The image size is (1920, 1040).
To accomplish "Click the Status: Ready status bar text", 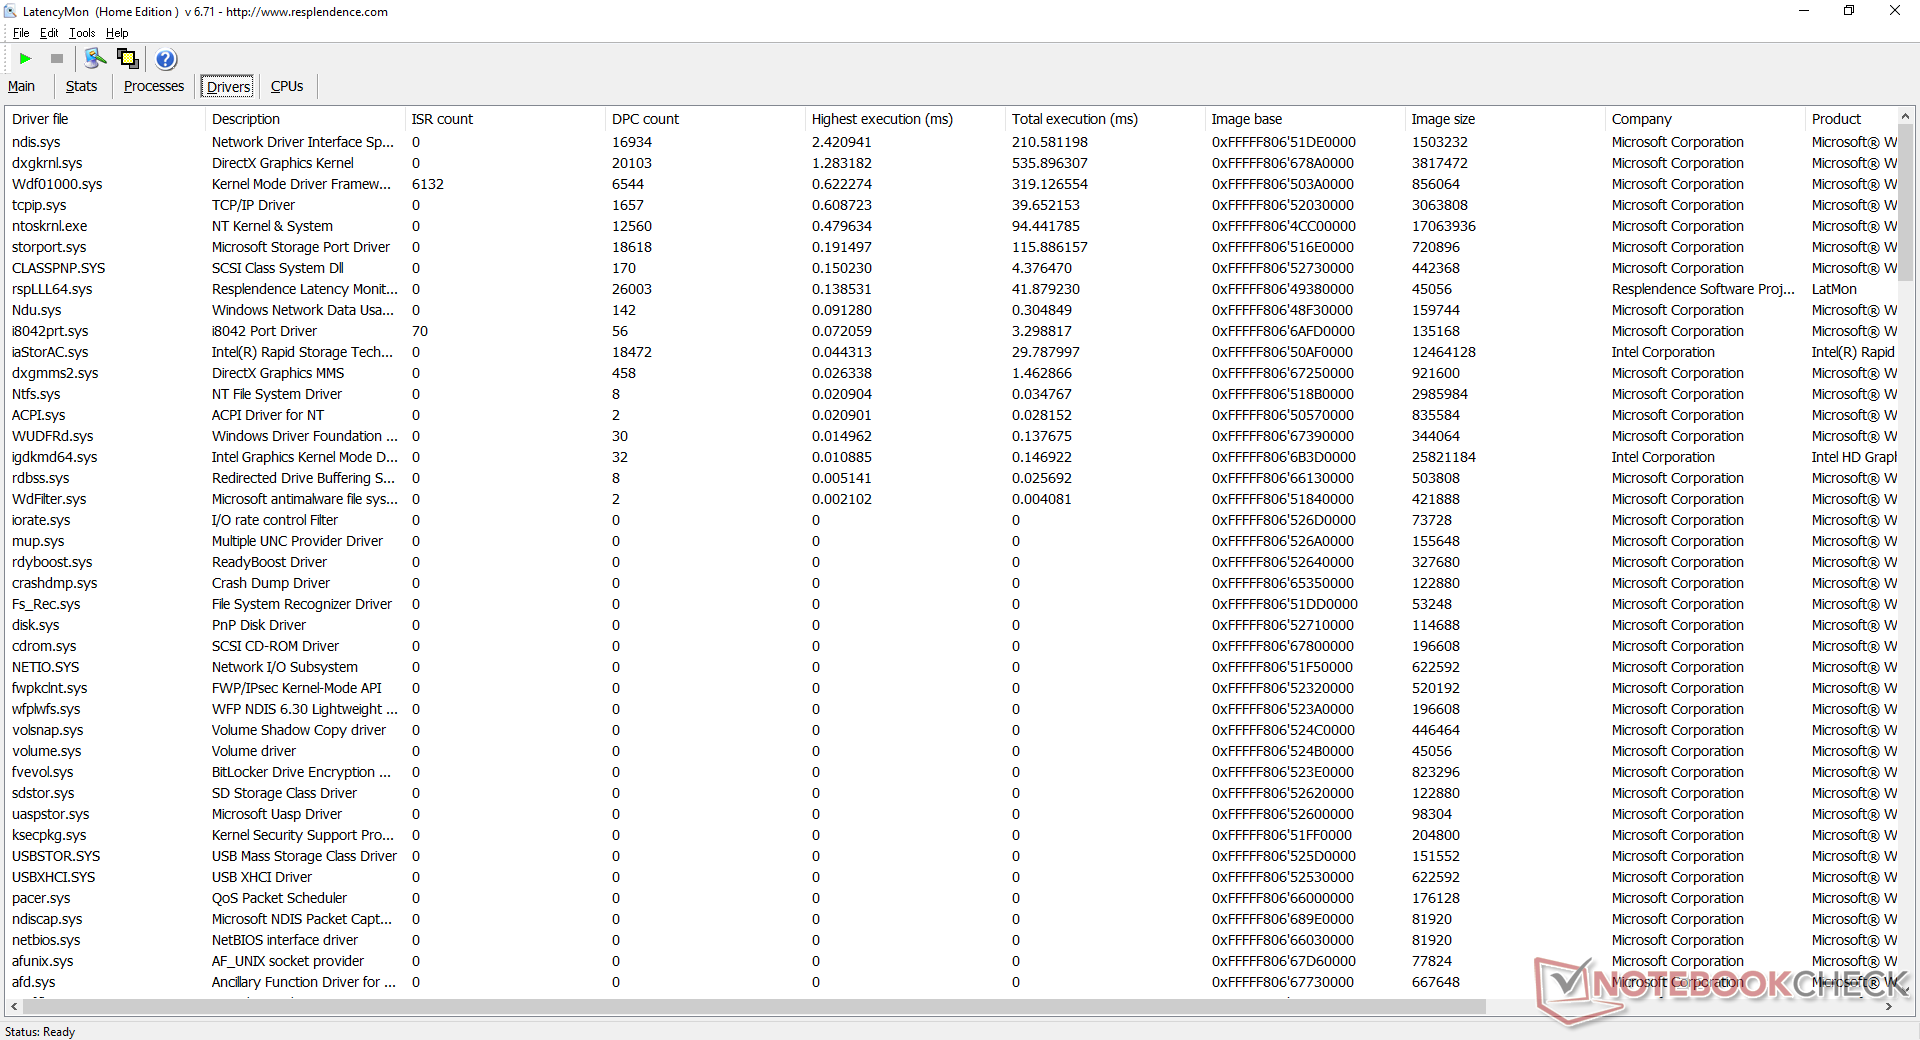I will tap(40, 1032).
